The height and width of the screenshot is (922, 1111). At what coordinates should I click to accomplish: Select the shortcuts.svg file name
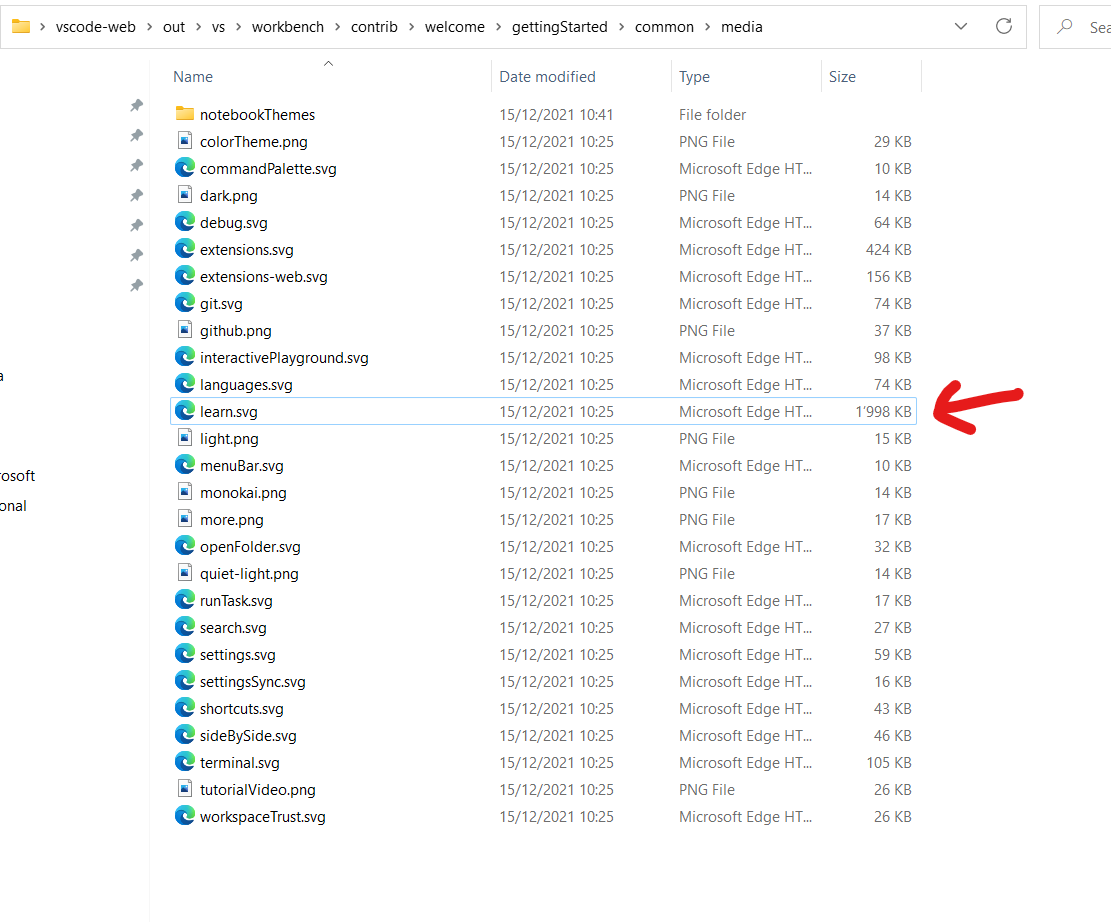(x=242, y=709)
